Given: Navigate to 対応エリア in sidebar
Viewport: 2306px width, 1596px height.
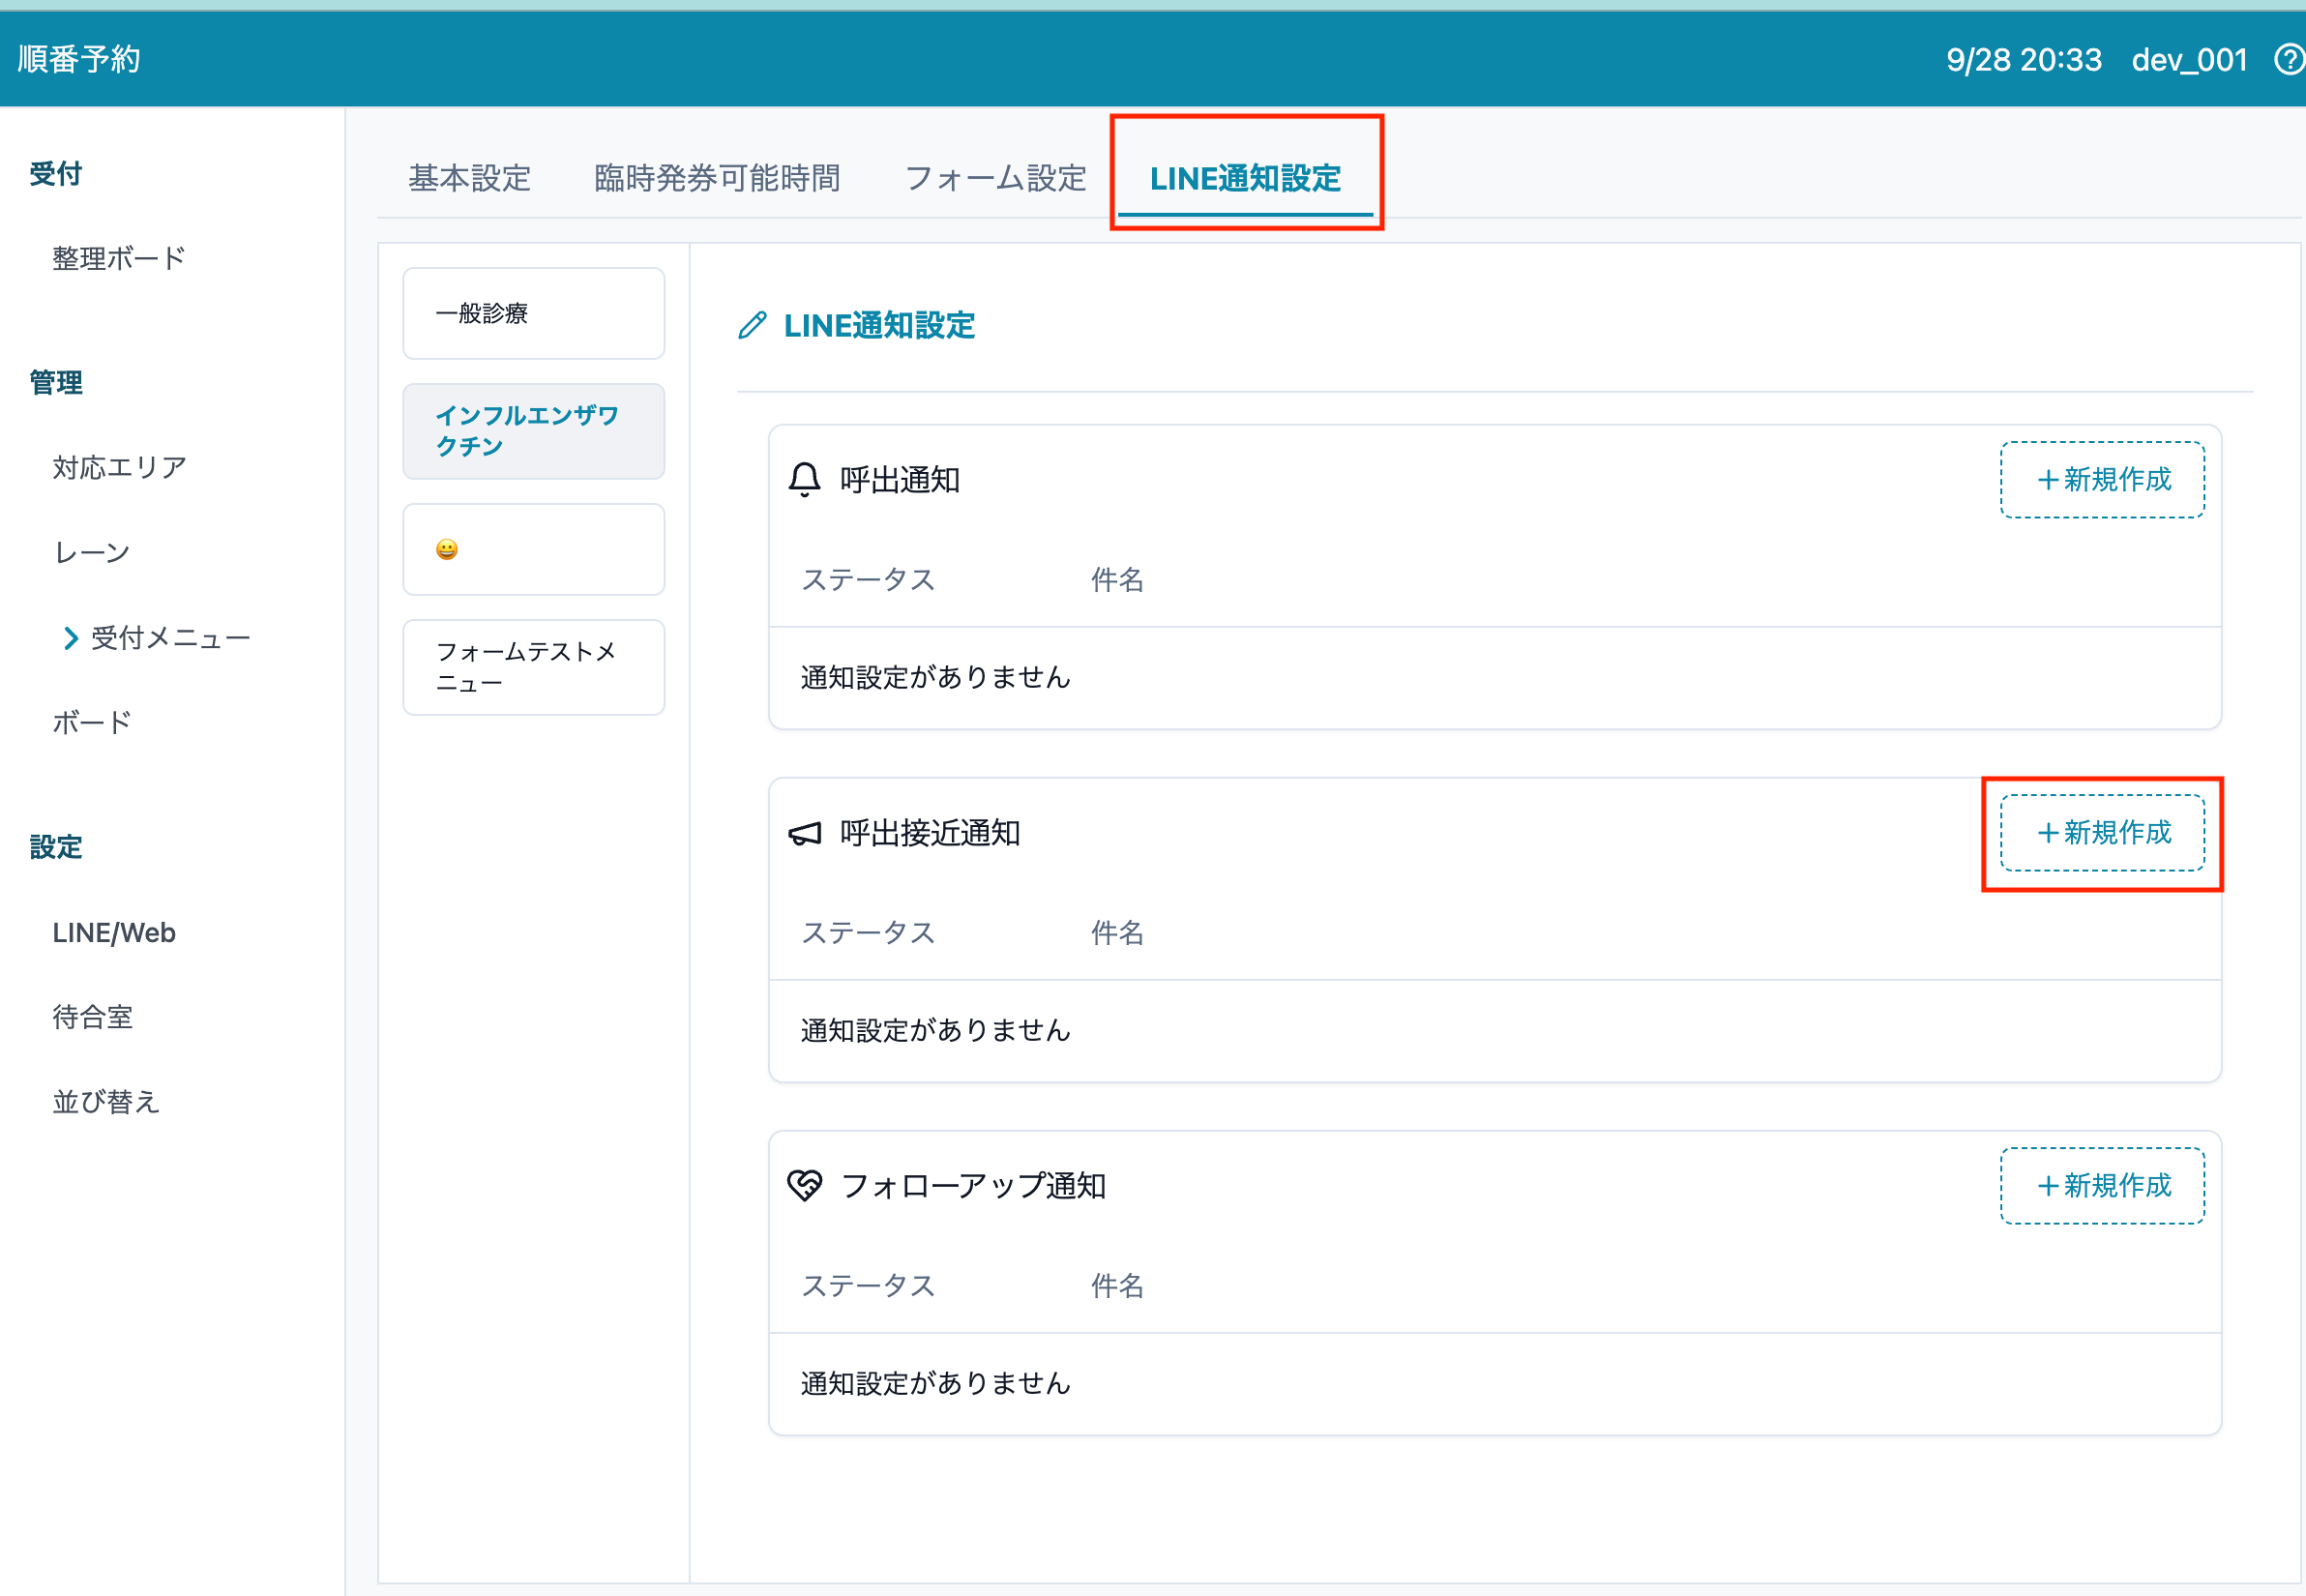Looking at the screenshot, I should [x=119, y=467].
